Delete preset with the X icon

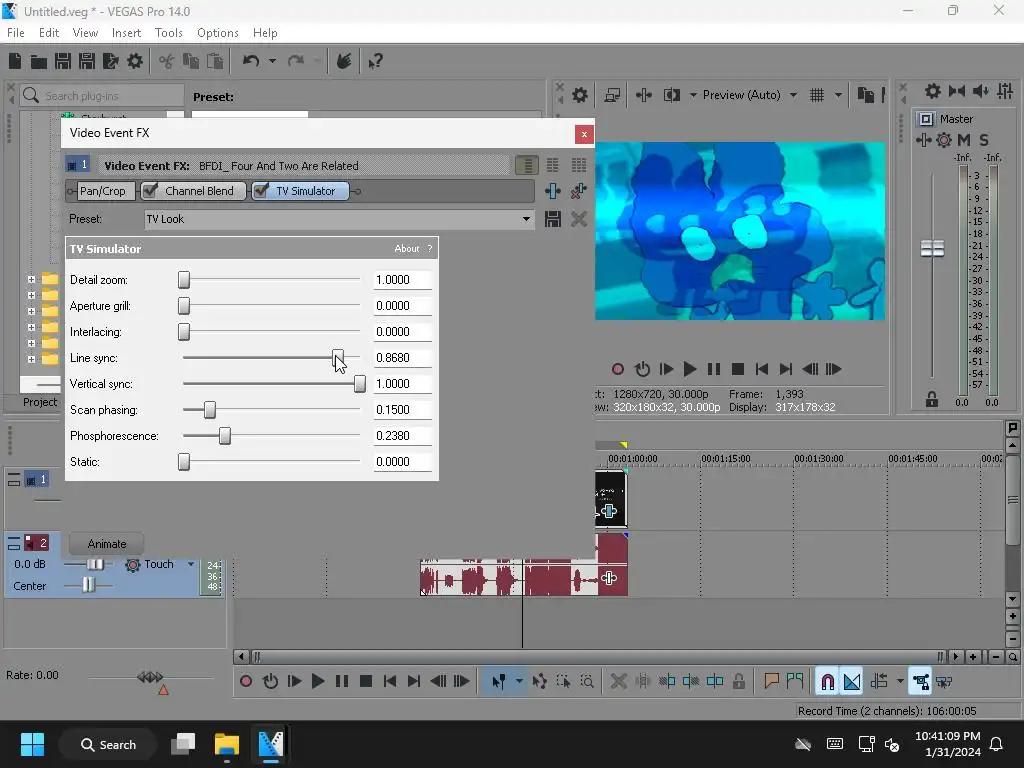(579, 219)
